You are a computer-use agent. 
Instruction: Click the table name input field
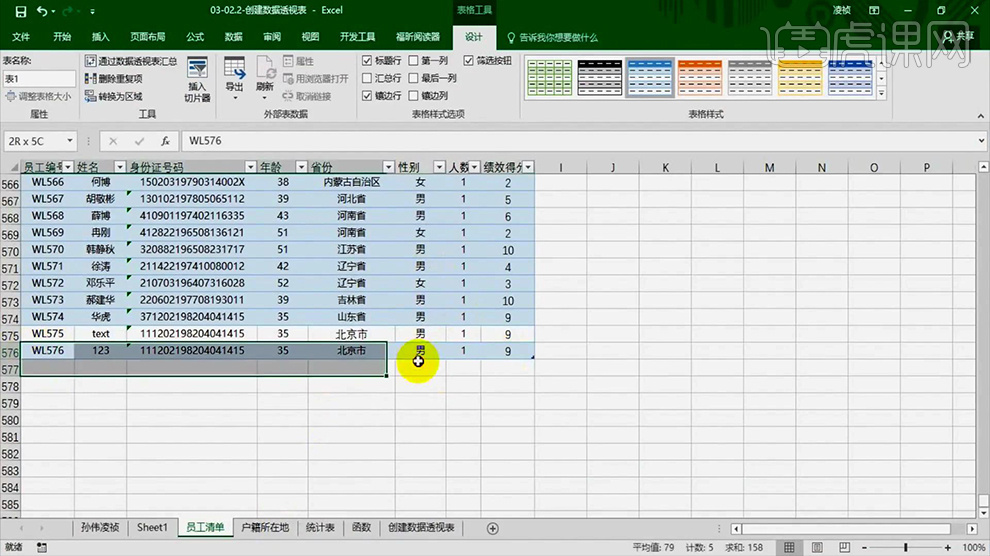(x=38, y=78)
